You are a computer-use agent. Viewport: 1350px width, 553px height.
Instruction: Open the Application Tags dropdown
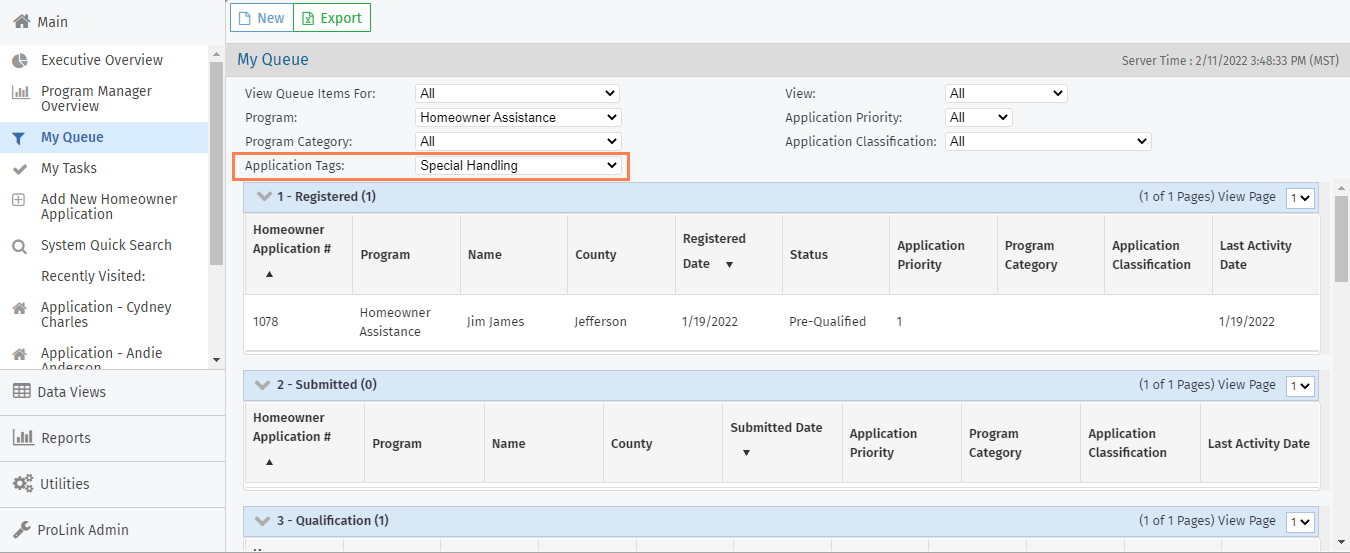click(x=518, y=166)
